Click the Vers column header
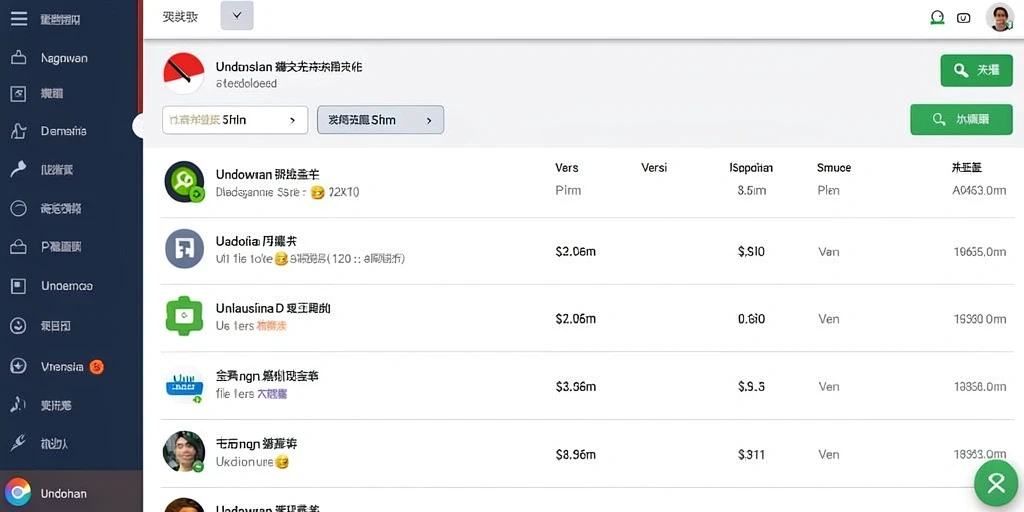This screenshot has width=1024, height=512. pos(566,168)
